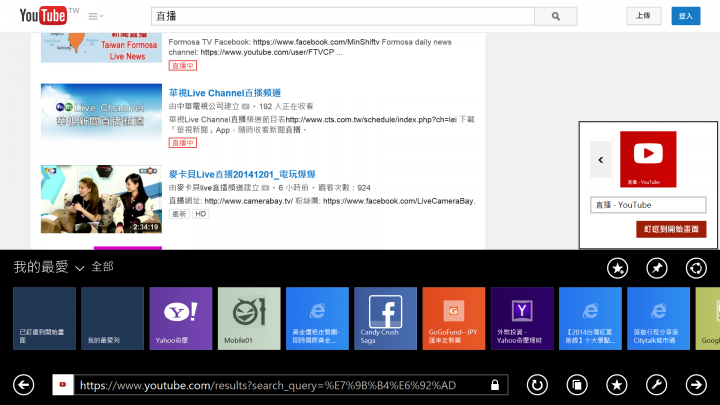This screenshot has width=720, height=405.
Task: Click the 直播中 badge under 華視 result
Action: 183,143
